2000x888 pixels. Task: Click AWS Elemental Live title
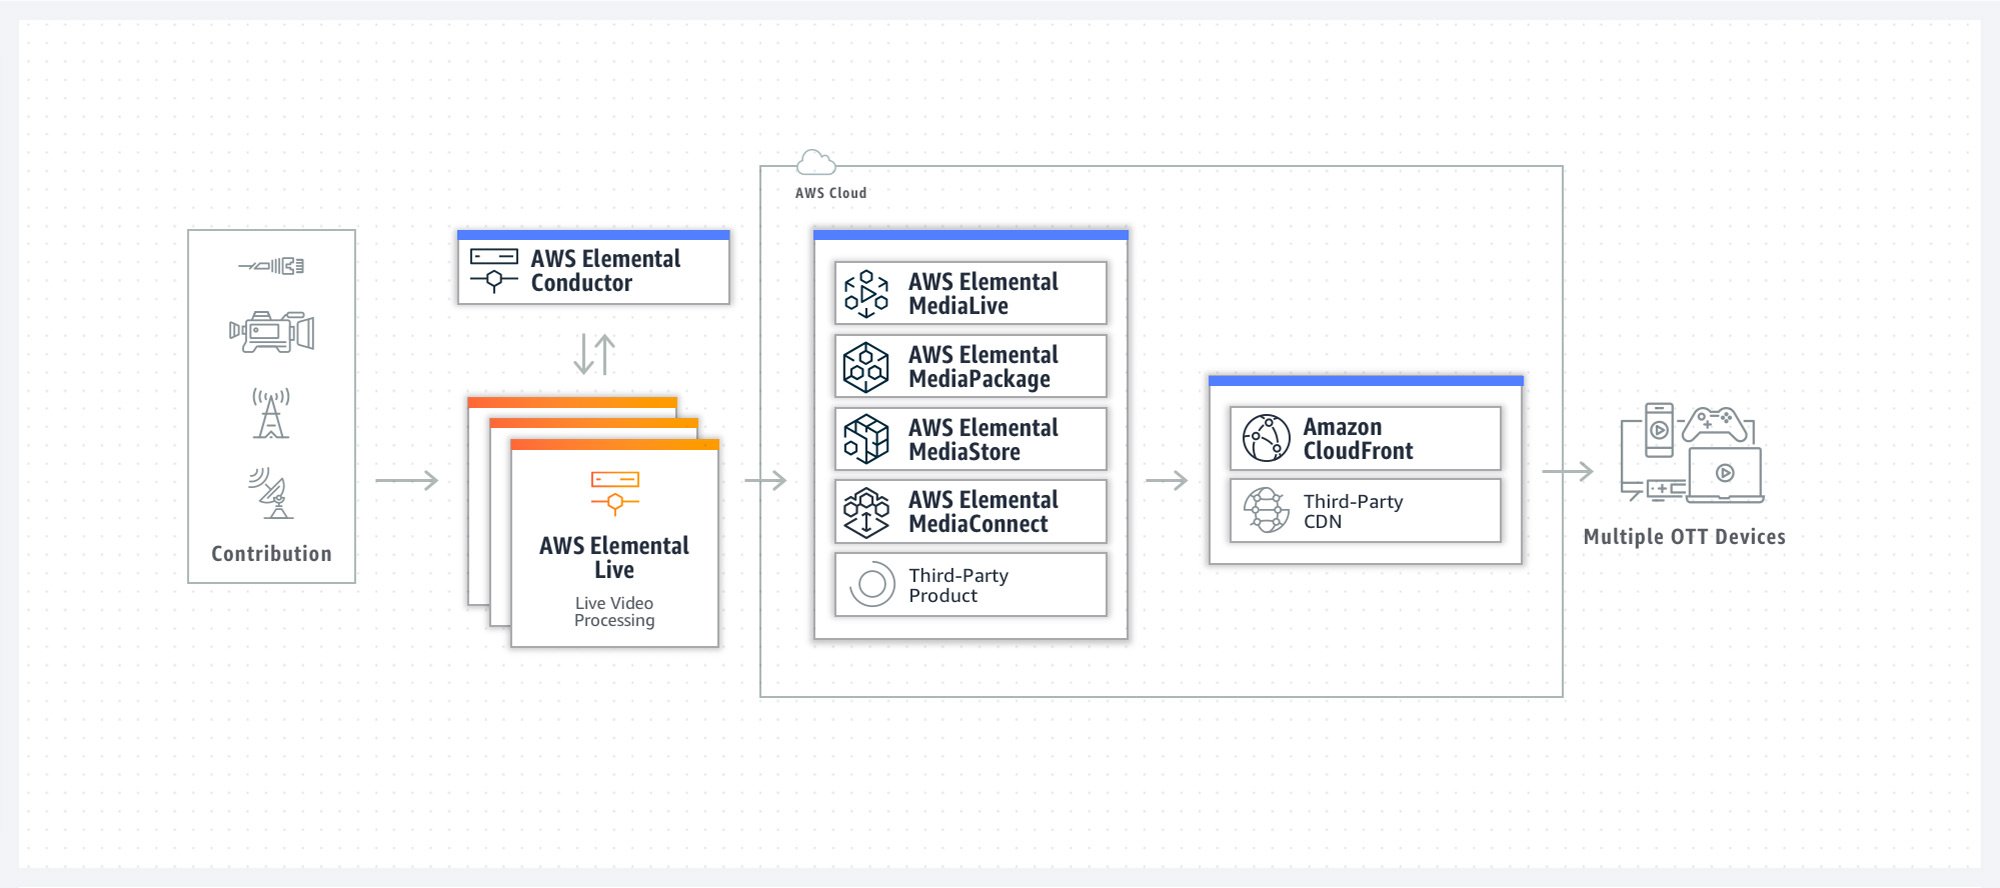614,558
